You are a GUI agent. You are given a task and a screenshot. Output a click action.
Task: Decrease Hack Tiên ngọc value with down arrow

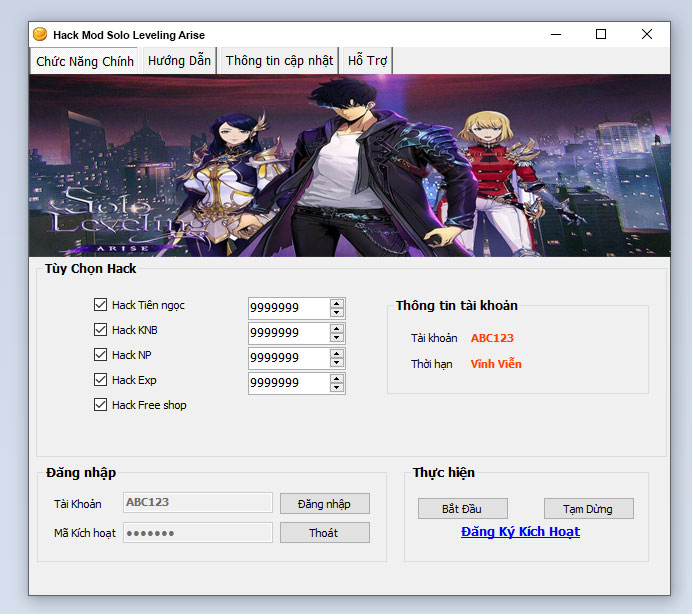[337, 312]
